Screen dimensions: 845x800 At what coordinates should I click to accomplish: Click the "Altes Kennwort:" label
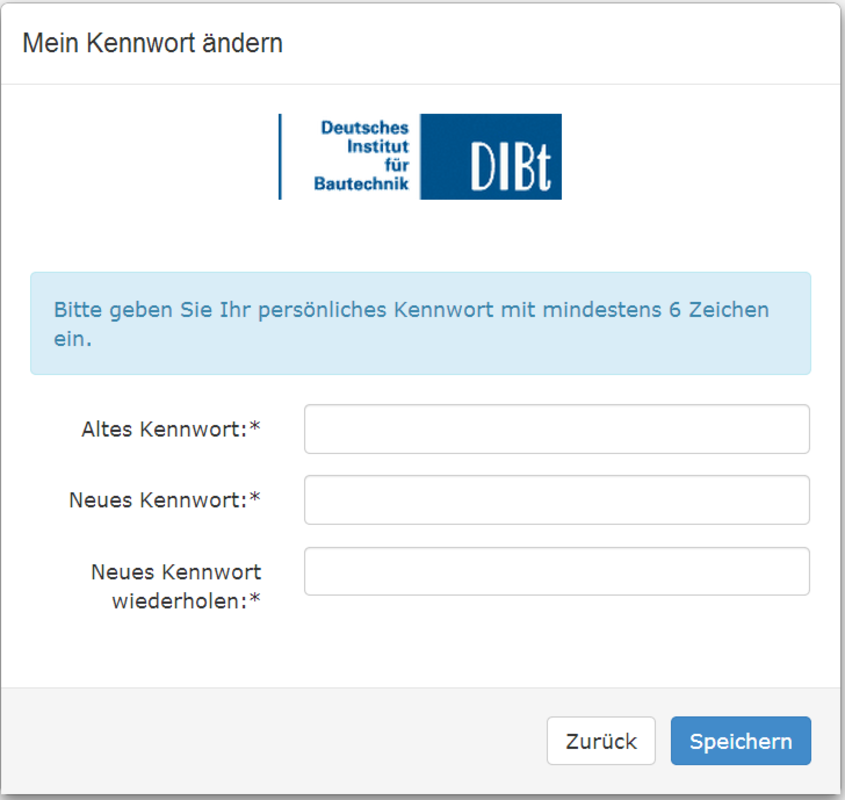pyautogui.click(x=164, y=429)
